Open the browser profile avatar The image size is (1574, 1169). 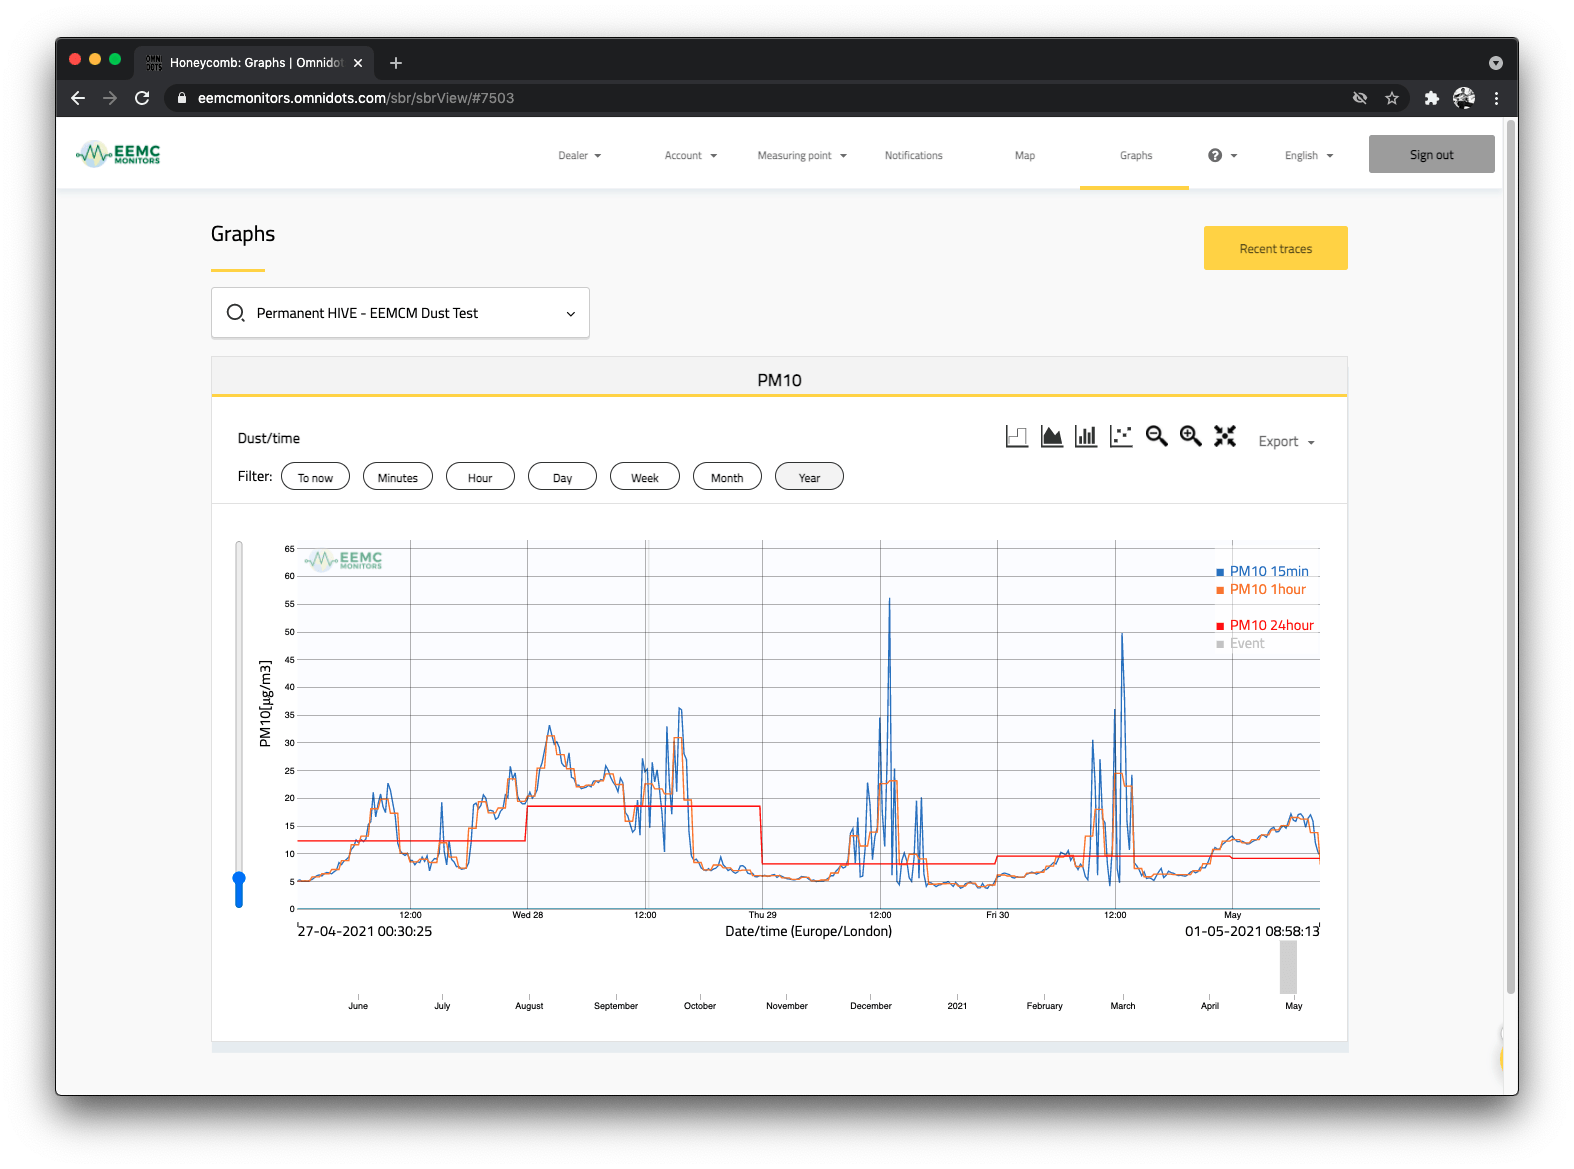click(x=1464, y=98)
